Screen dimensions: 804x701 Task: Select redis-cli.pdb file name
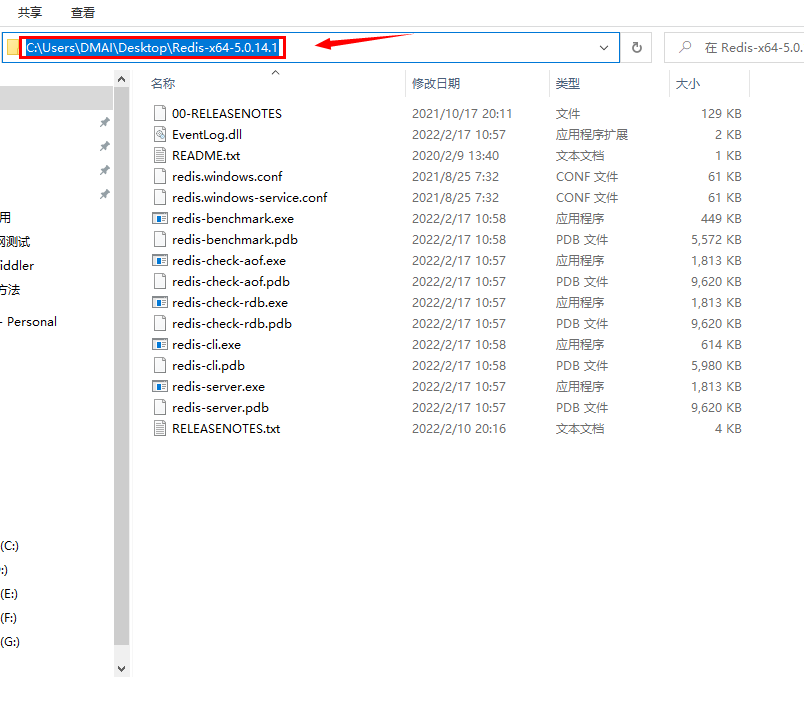[209, 366]
